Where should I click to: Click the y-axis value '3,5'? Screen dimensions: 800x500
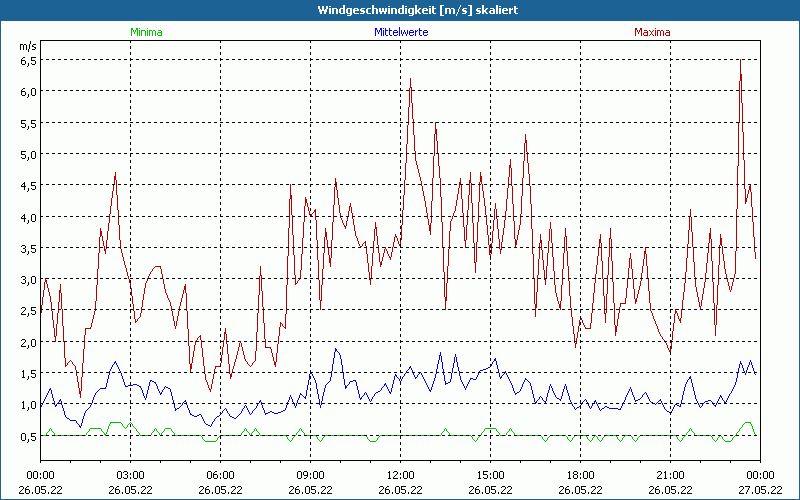point(29,248)
